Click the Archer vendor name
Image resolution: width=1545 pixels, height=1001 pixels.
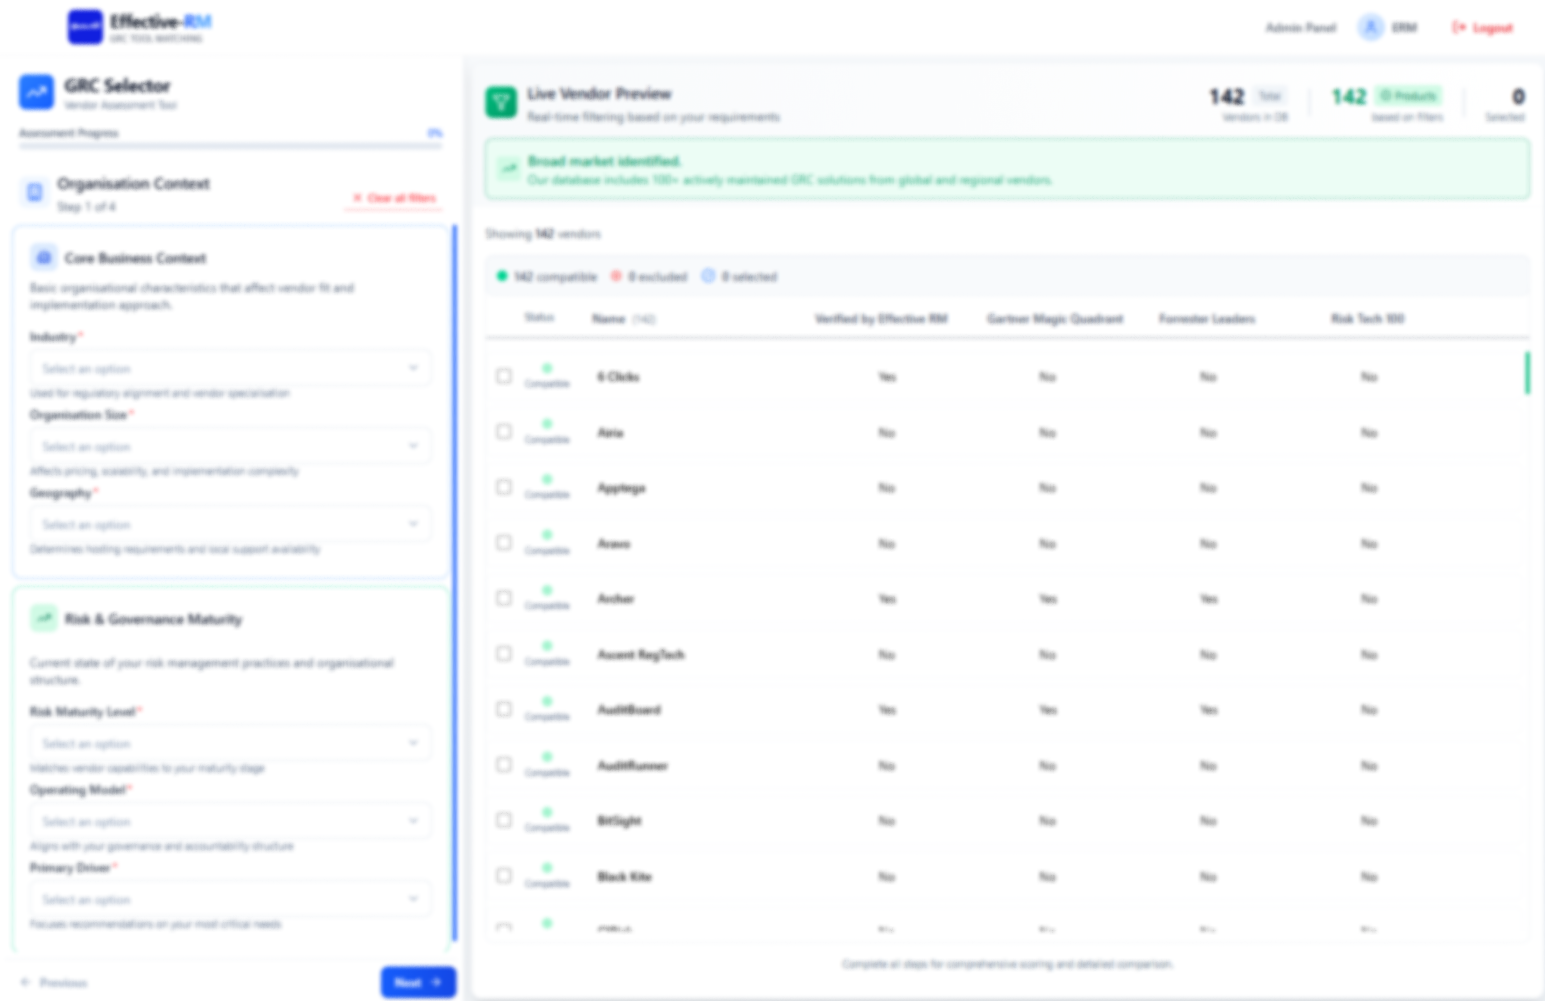(616, 599)
